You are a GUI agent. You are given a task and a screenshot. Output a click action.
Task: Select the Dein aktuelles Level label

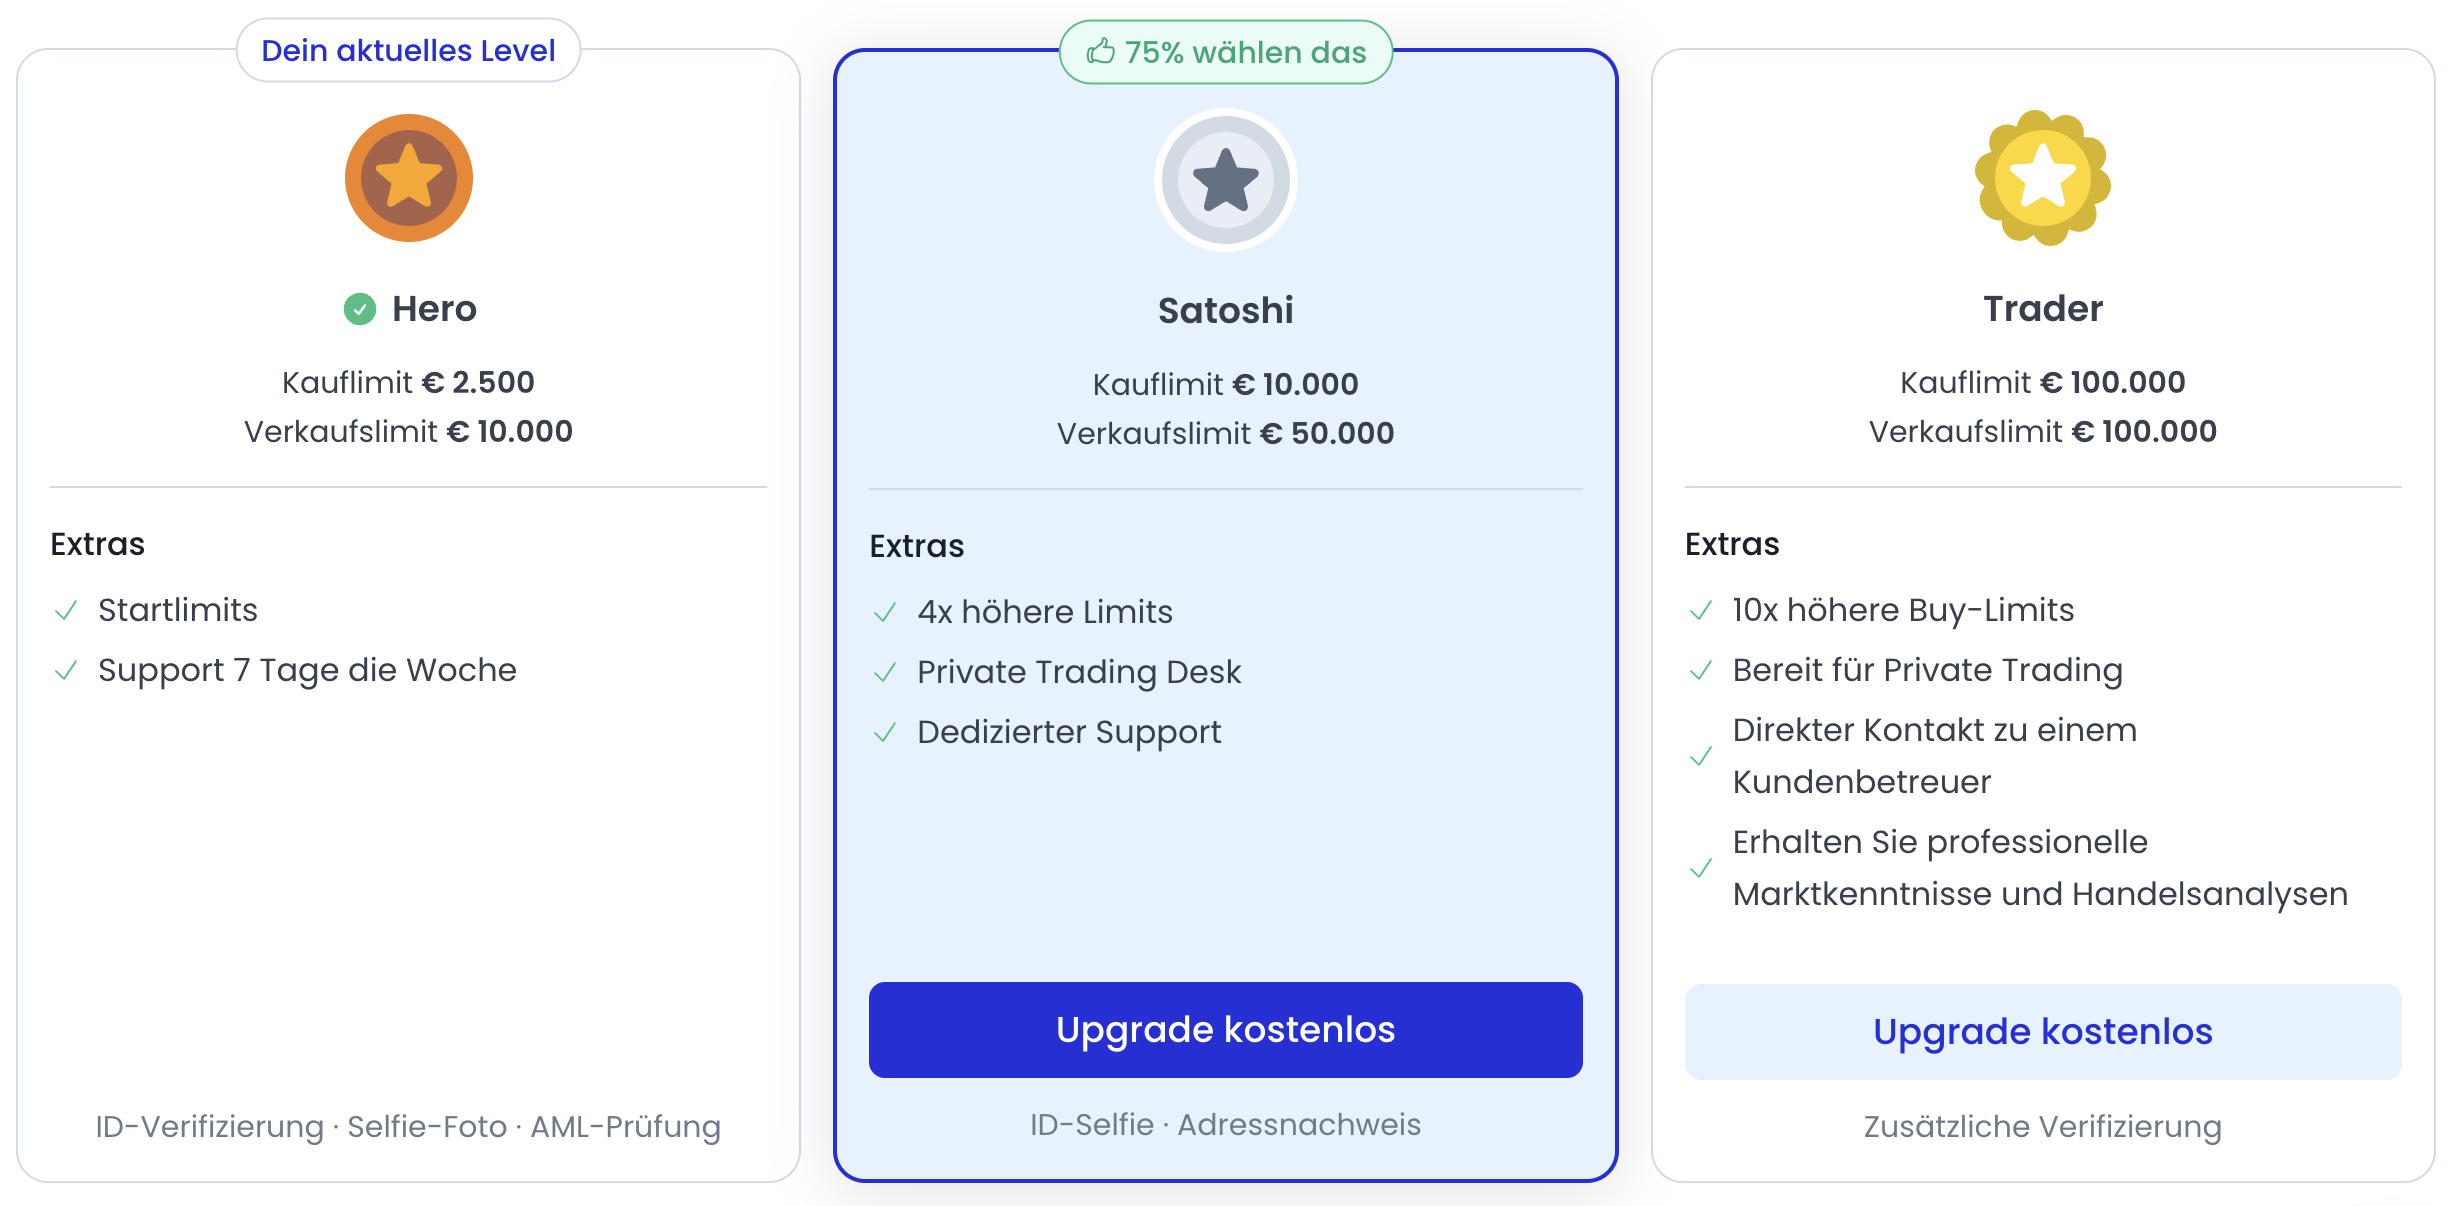(408, 50)
